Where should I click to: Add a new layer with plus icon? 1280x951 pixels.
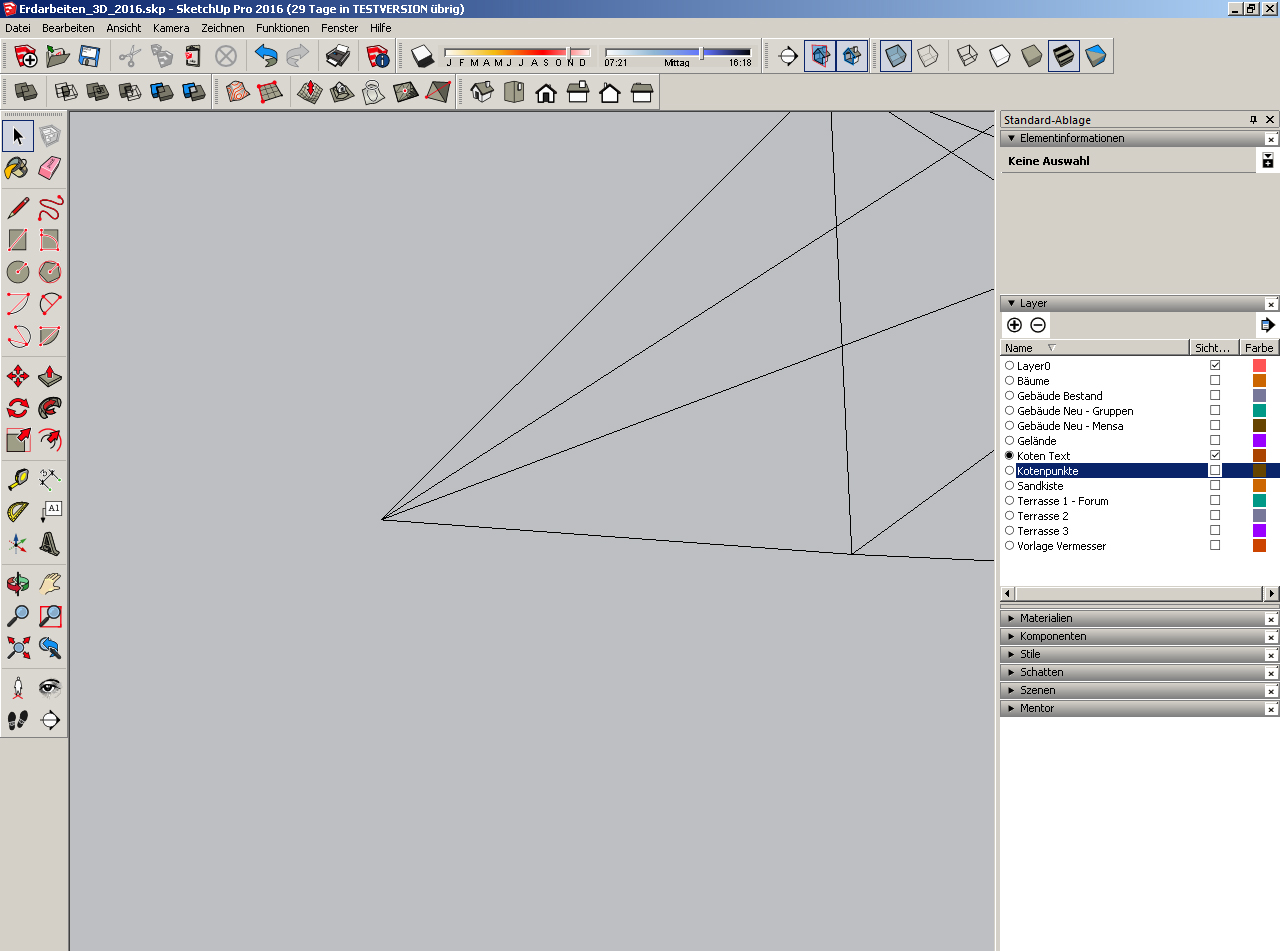click(1014, 325)
